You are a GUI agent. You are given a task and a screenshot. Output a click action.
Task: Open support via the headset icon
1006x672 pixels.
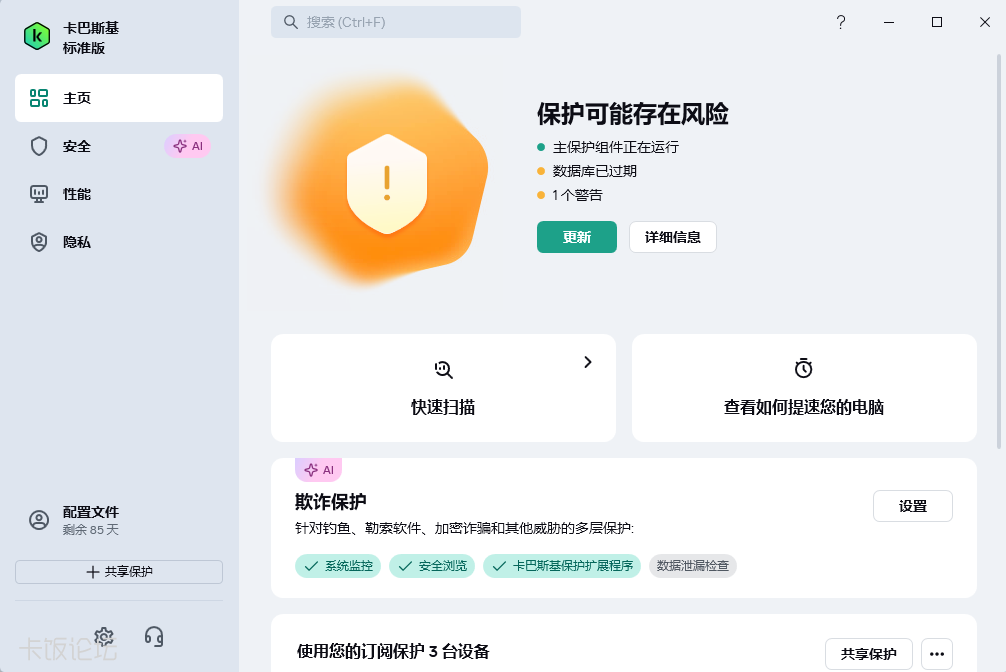pyautogui.click(x=154, y=637)
